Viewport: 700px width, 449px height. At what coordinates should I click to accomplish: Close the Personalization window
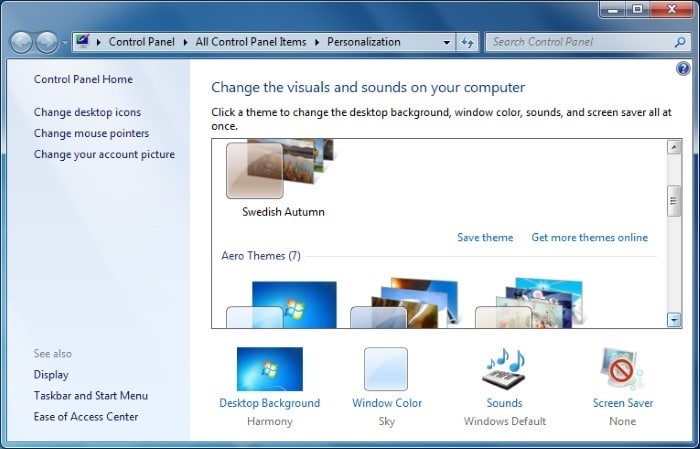pos(672,9)
